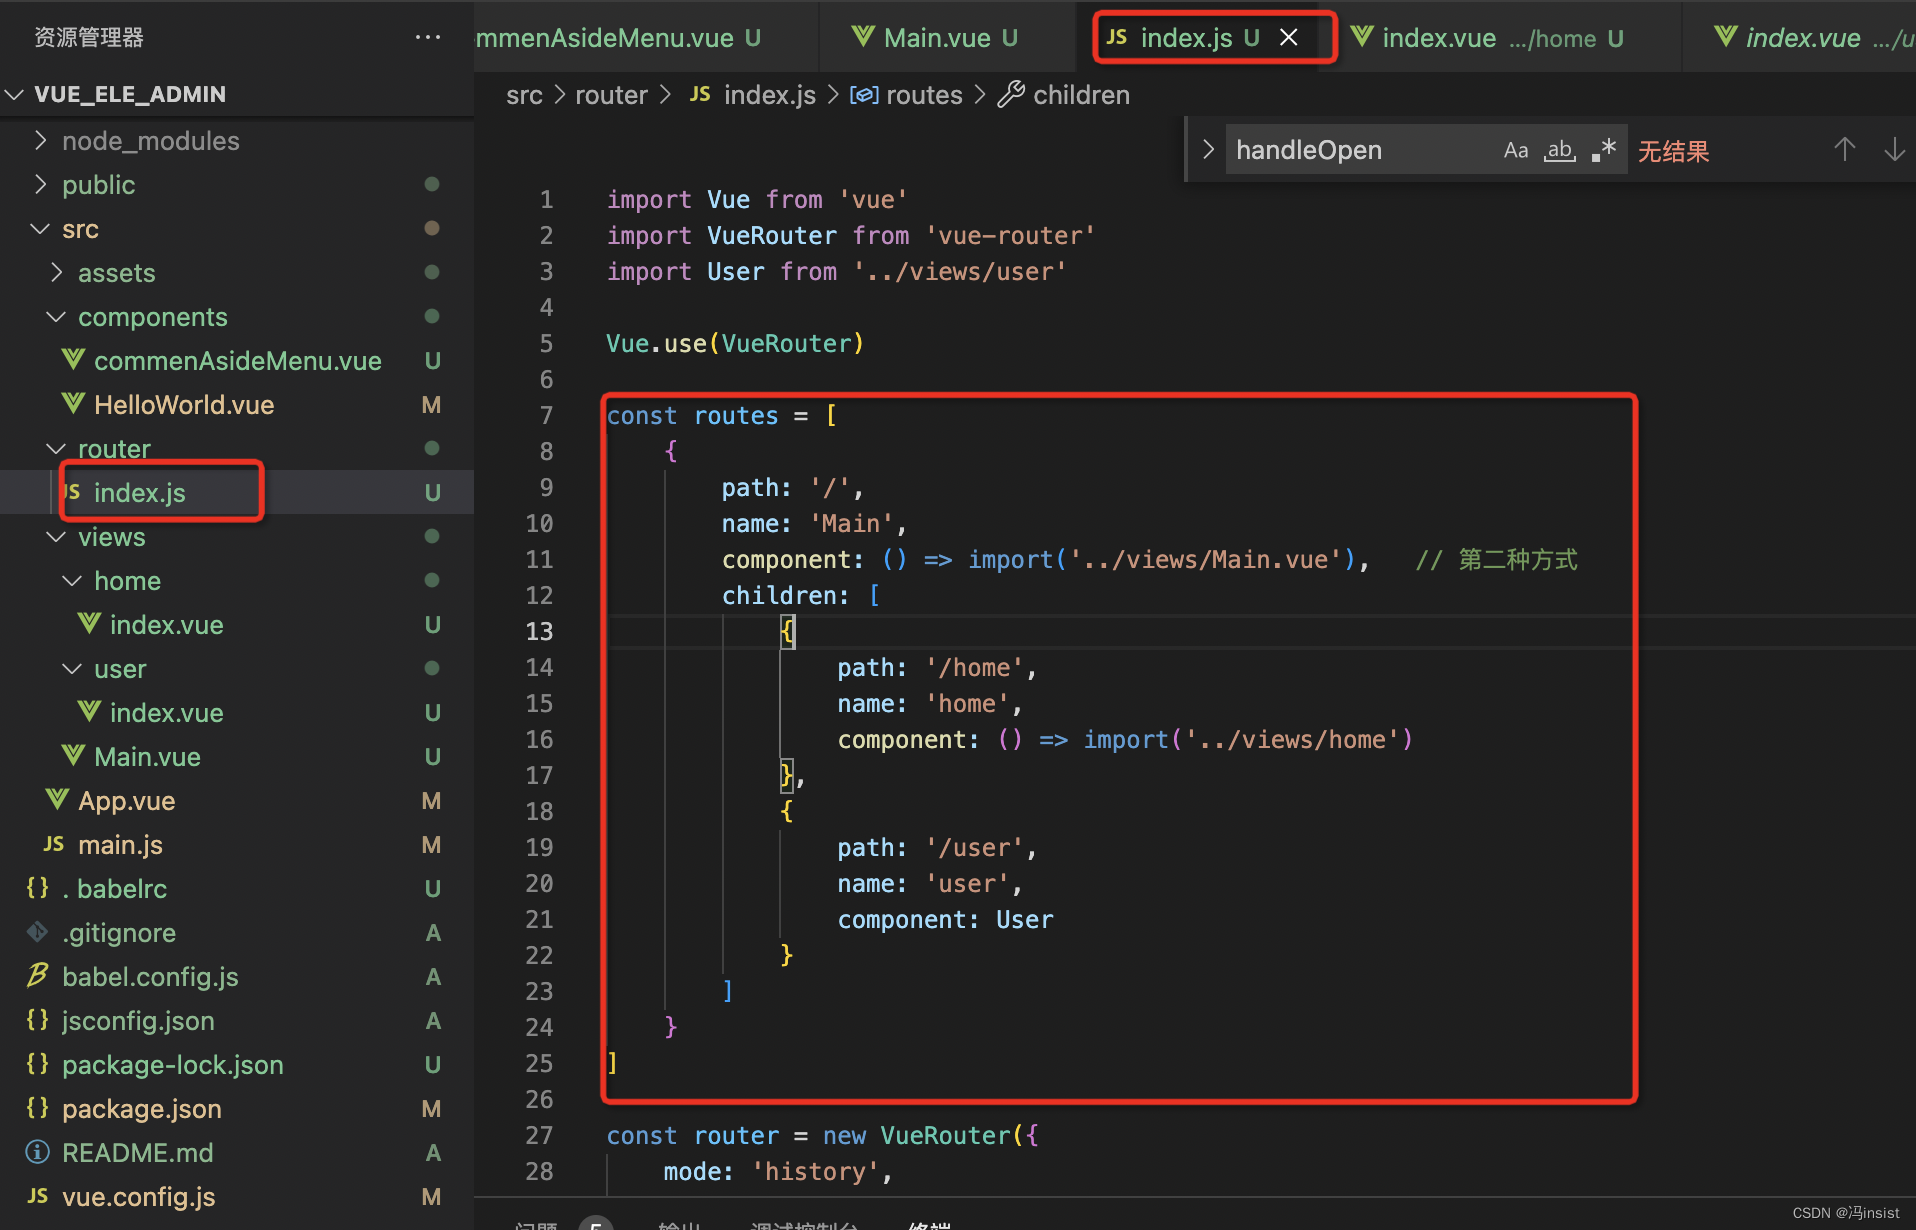
Task: Click the 无结果 no-results label
Action: coord(1673,151)
